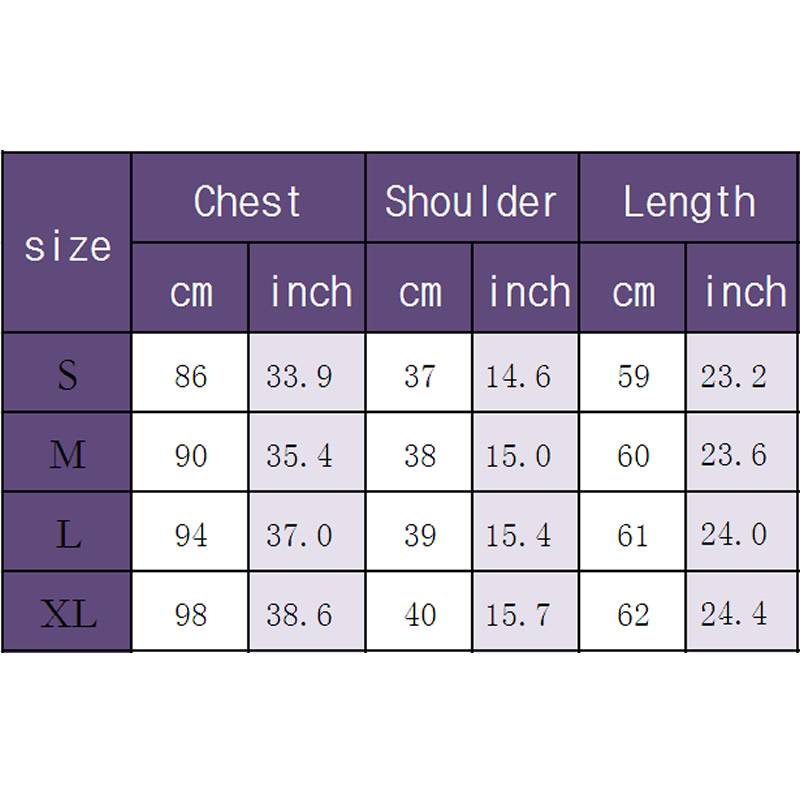Image resolution: width=800 pixels, height=800 pixels.
Task: Select the XL size row label
Action: (67, 614)
